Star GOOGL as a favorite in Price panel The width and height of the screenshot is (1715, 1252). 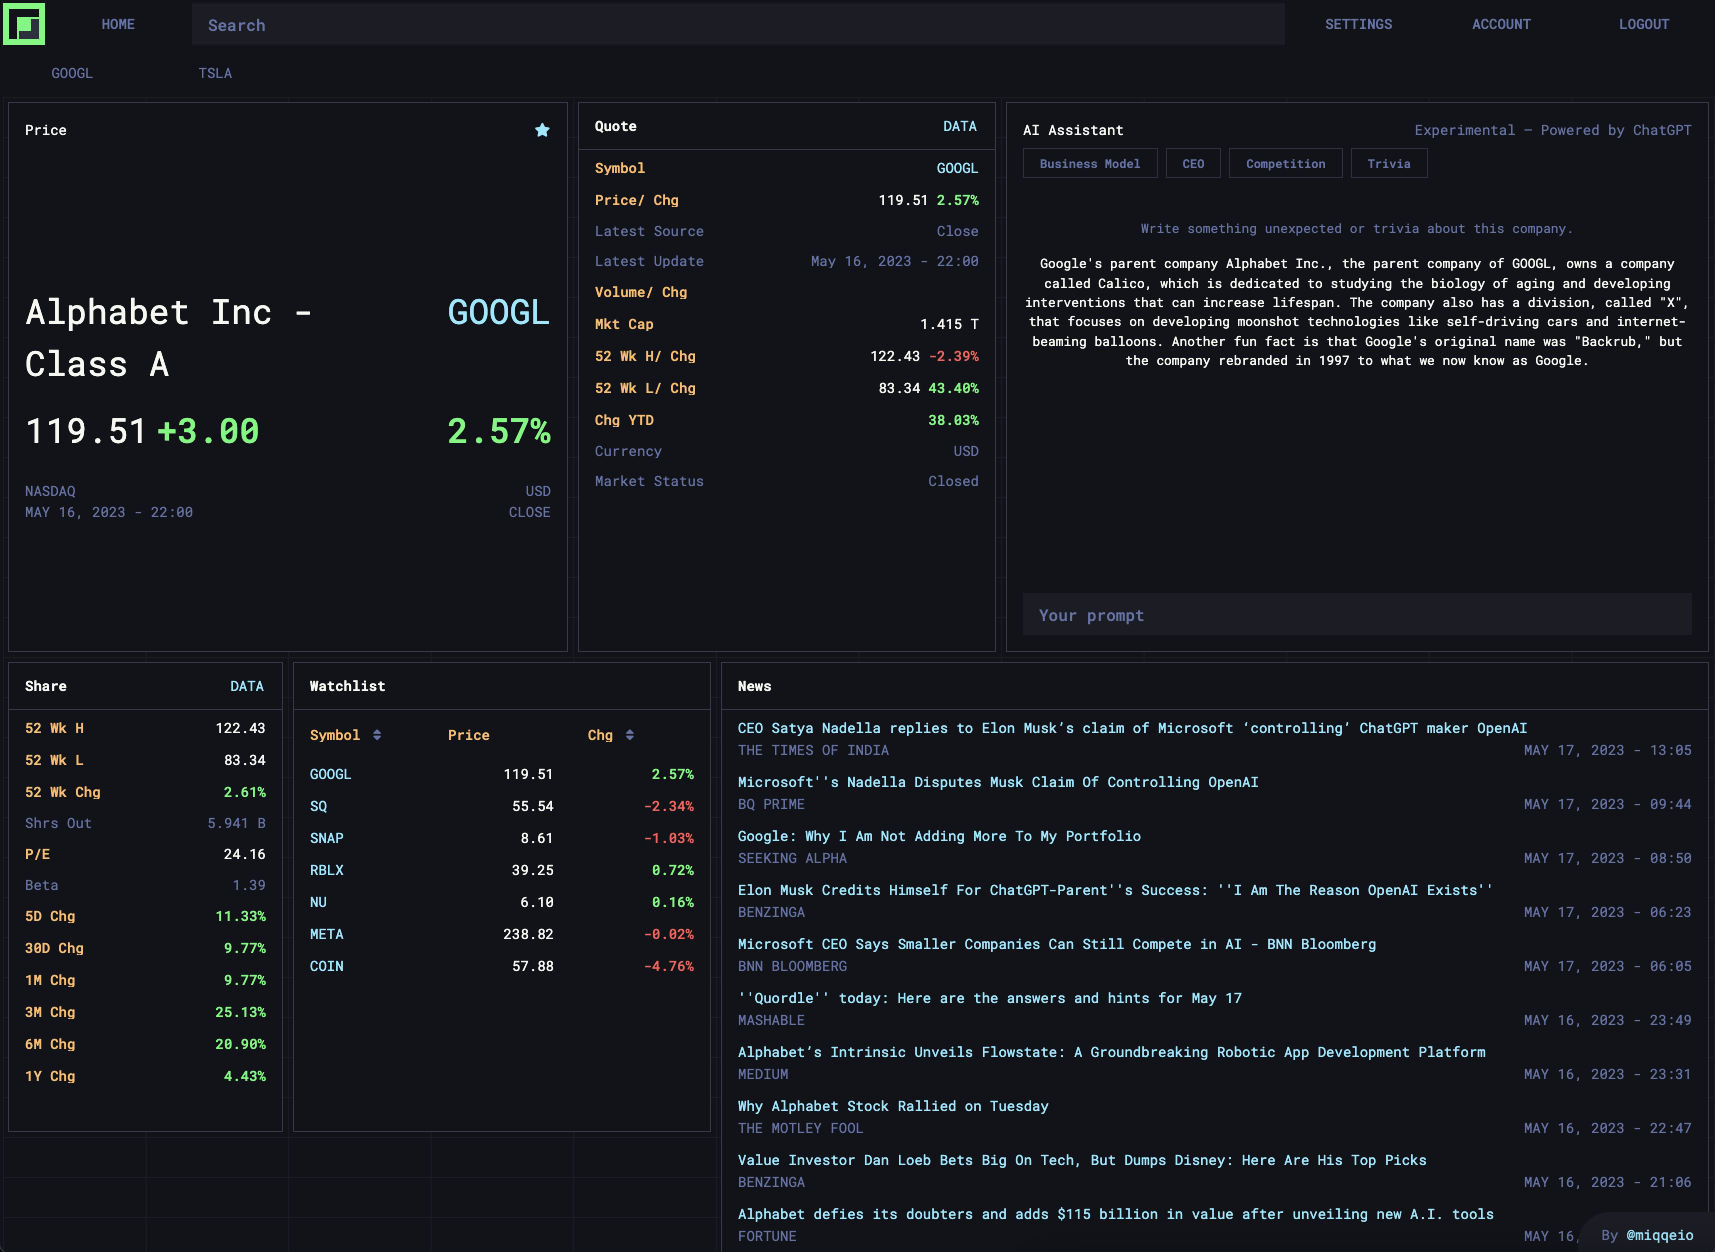pos(542,130)
